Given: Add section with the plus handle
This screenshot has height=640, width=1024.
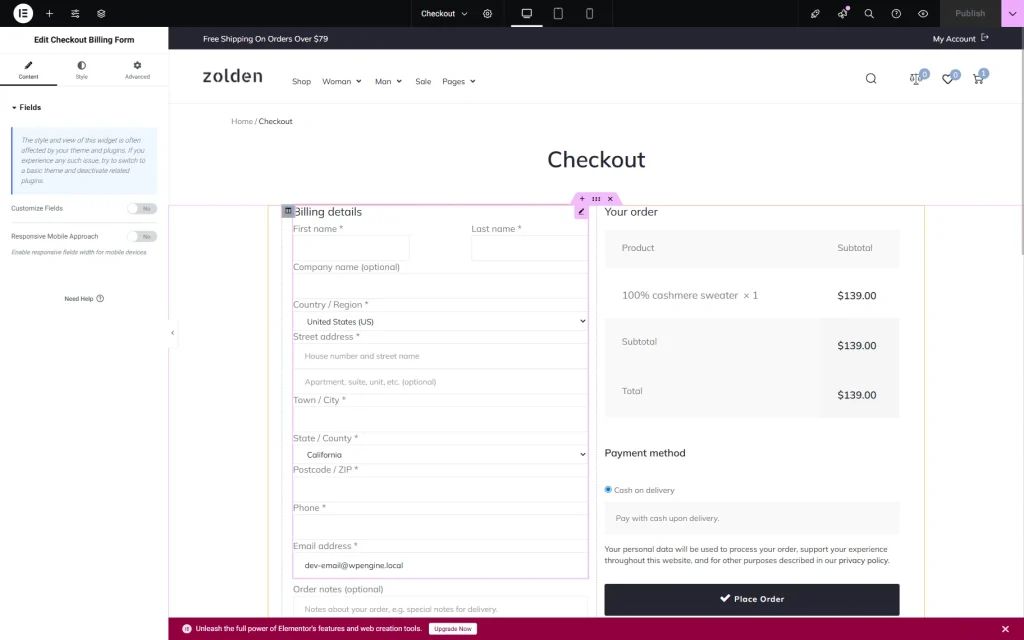Looking at the screenshot, I should [582, 199].
